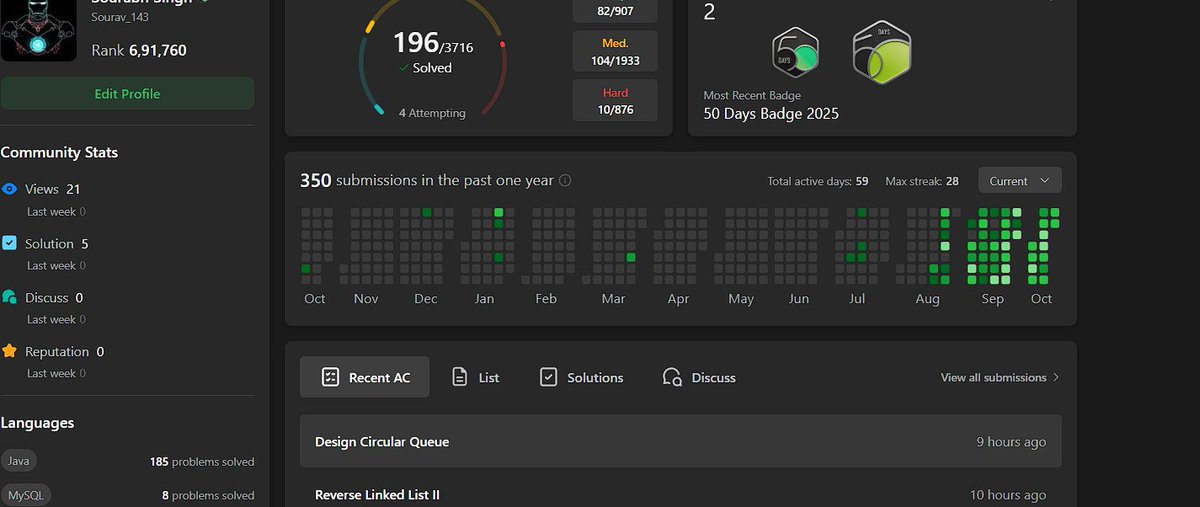The width and height of the screenshot is (1200, 507).
Task: Click the 185 problems solved text
Action: coord(202,462)
